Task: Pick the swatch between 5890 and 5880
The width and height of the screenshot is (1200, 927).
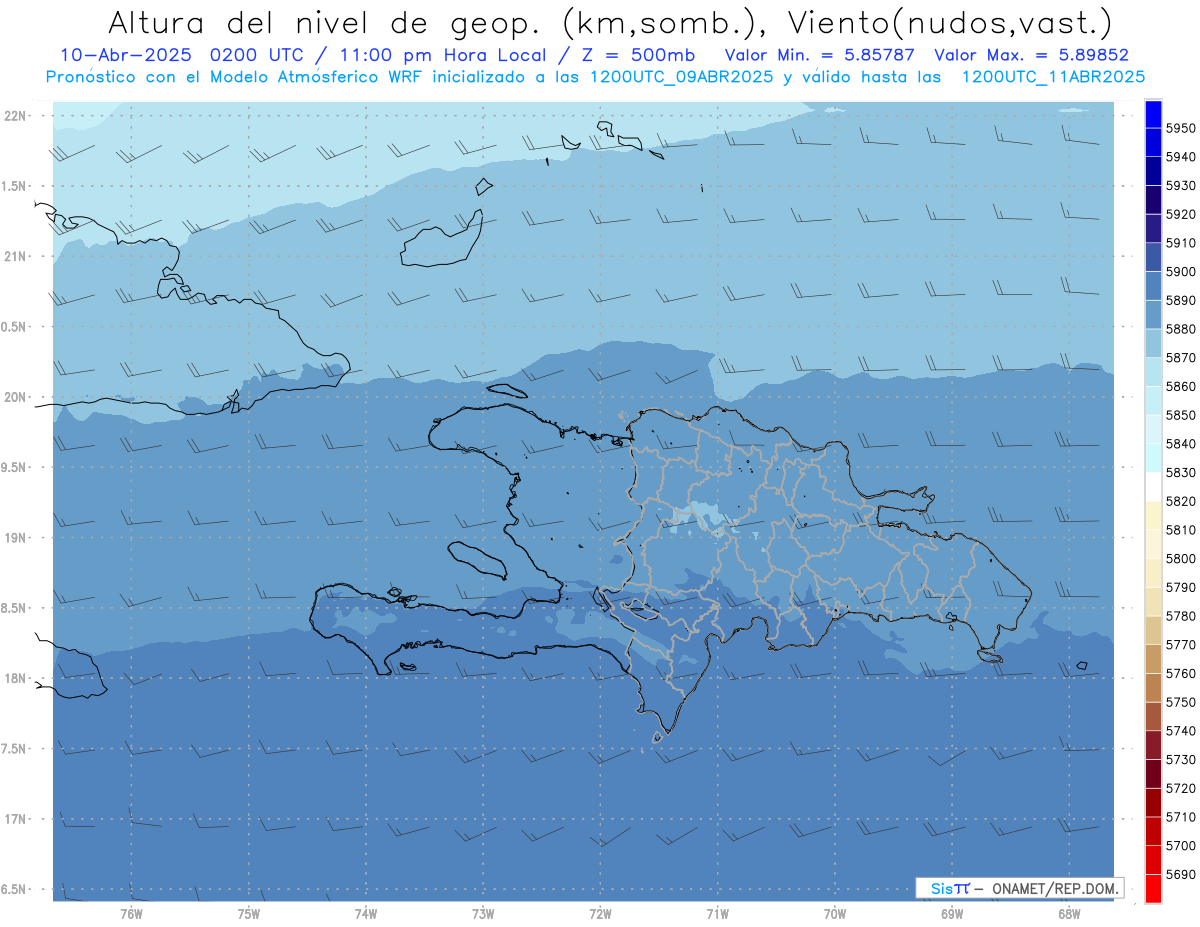Action: [1153, 314]
